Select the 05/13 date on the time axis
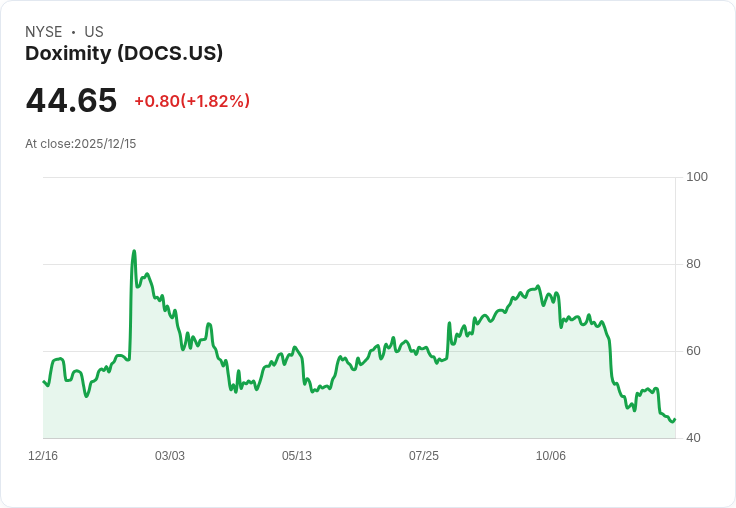 point(297,456)
